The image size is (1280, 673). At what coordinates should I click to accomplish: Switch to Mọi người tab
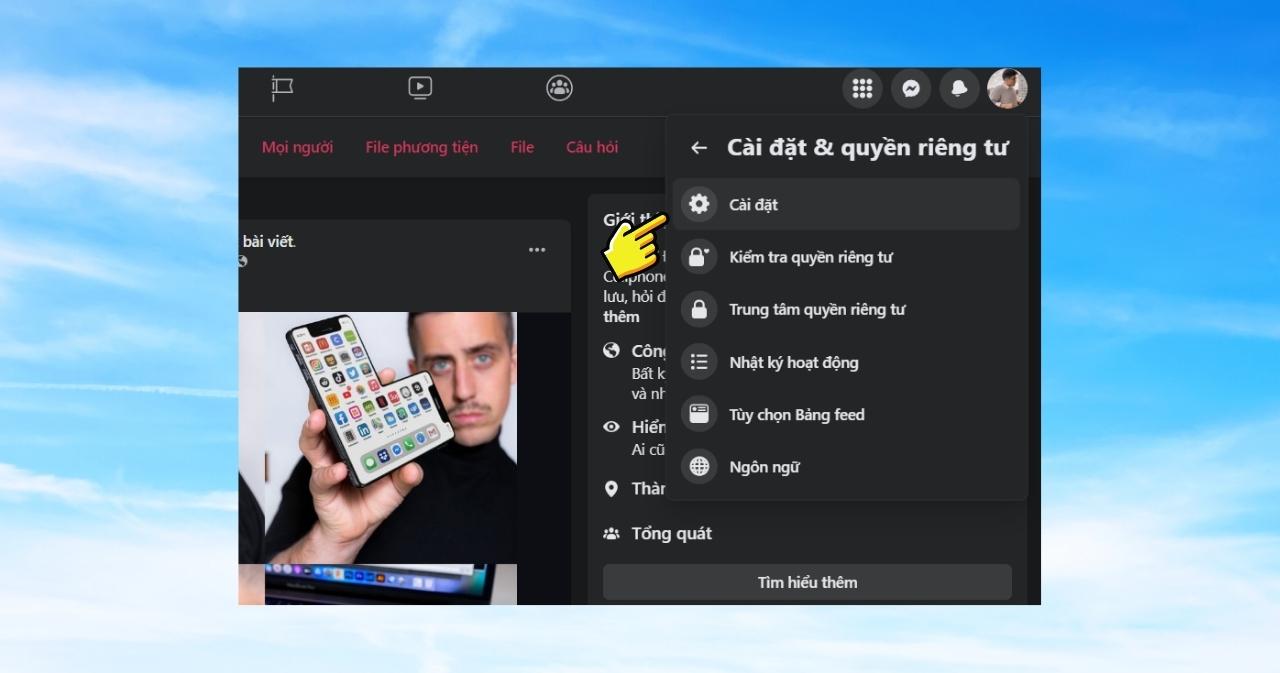(298, 147)
